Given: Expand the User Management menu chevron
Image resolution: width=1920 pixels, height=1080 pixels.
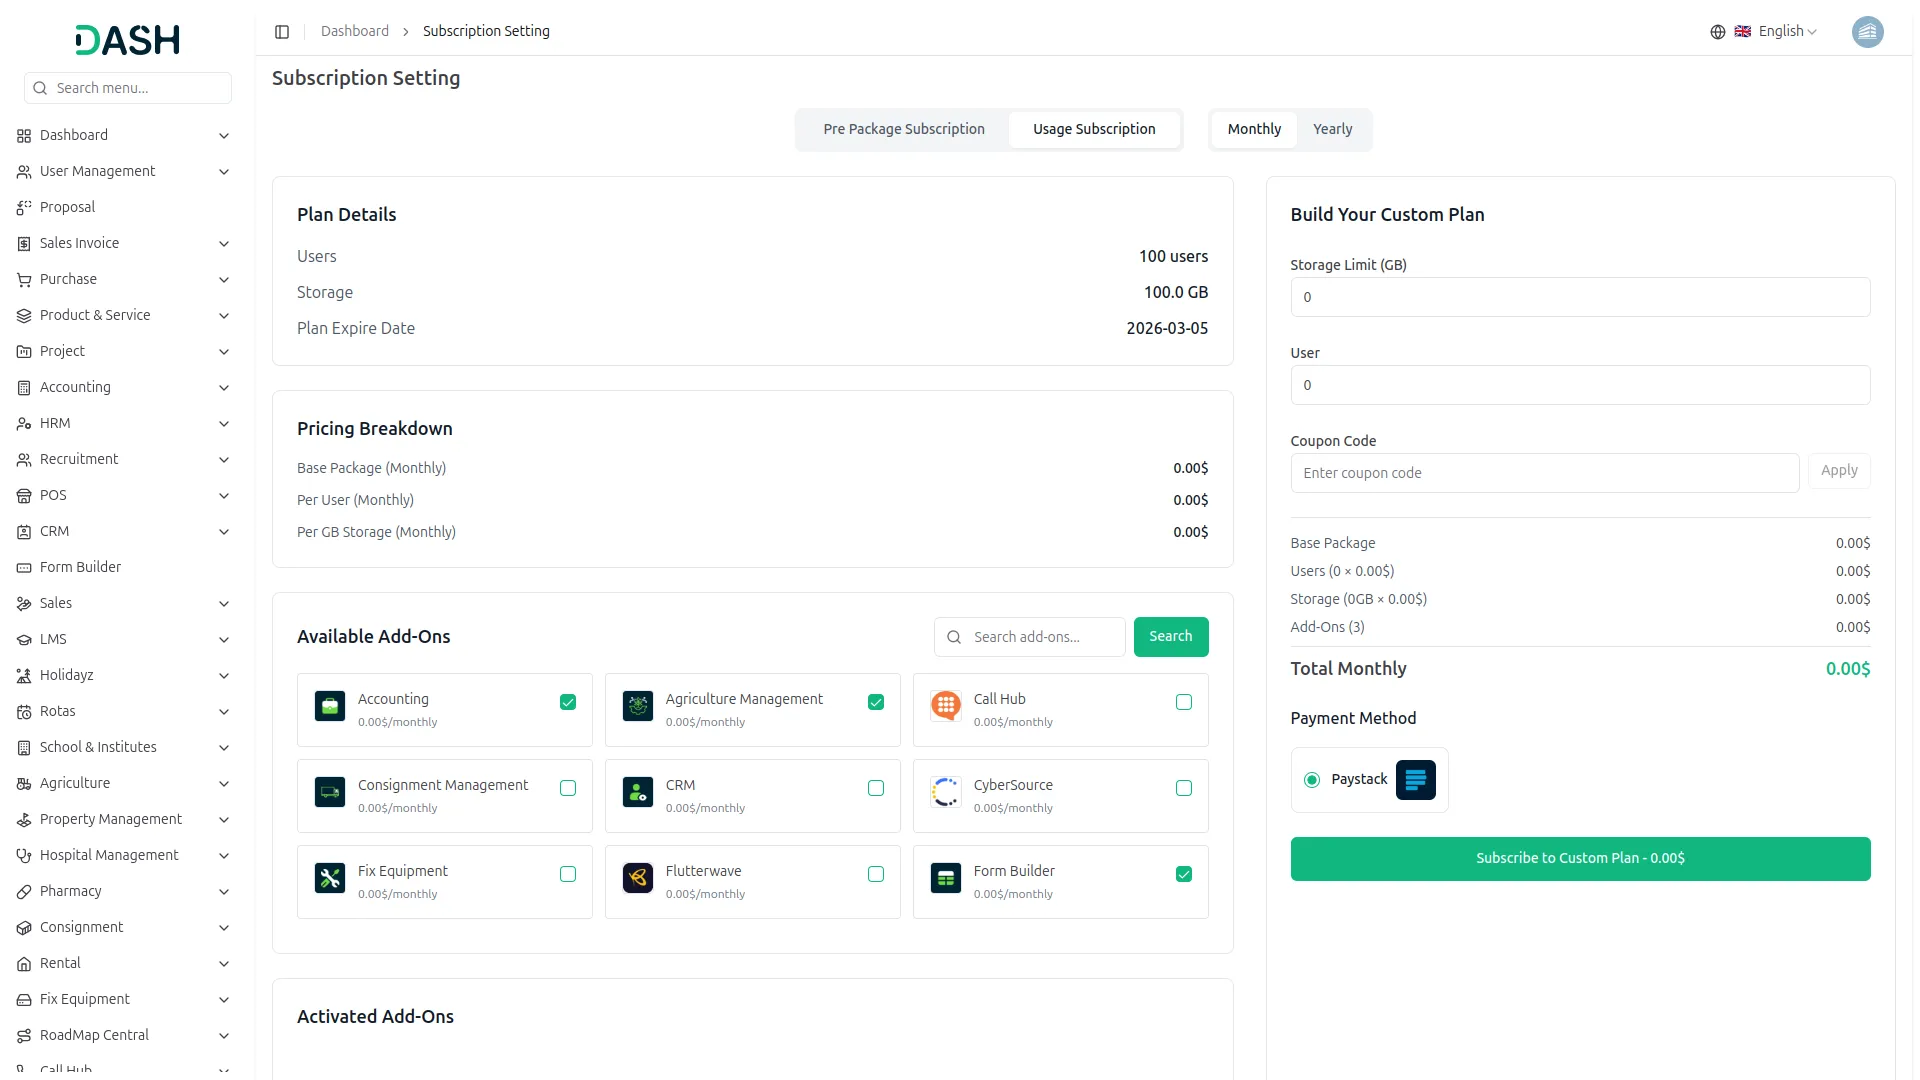Looking at the screenshot, I should [x=224, y=172].
